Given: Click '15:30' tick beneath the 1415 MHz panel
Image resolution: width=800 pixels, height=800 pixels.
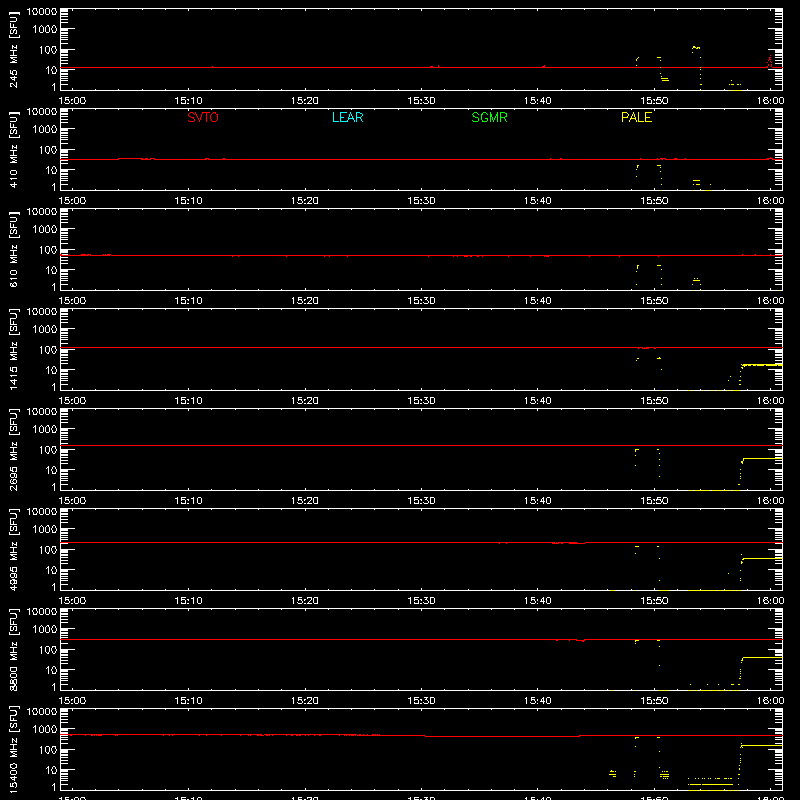Looking at the screenshot, I should (421, 401).
